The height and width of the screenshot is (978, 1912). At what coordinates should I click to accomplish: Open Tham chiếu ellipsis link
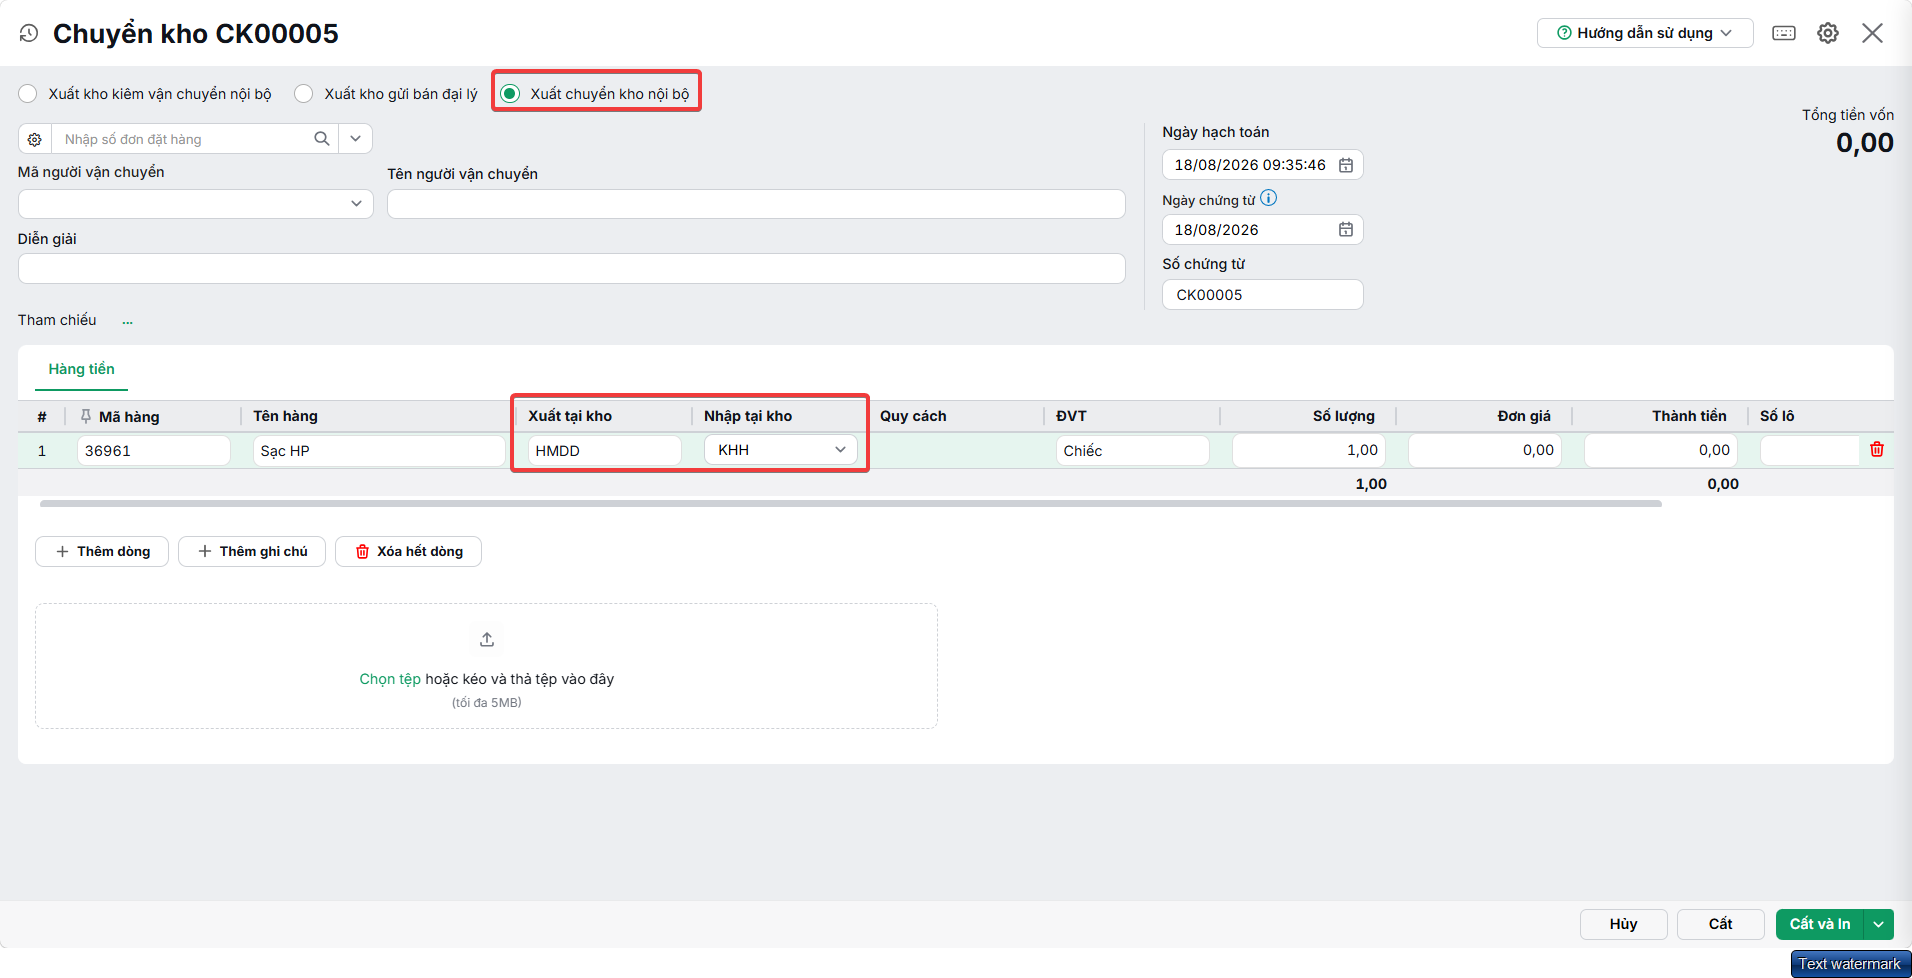[127, 322]
